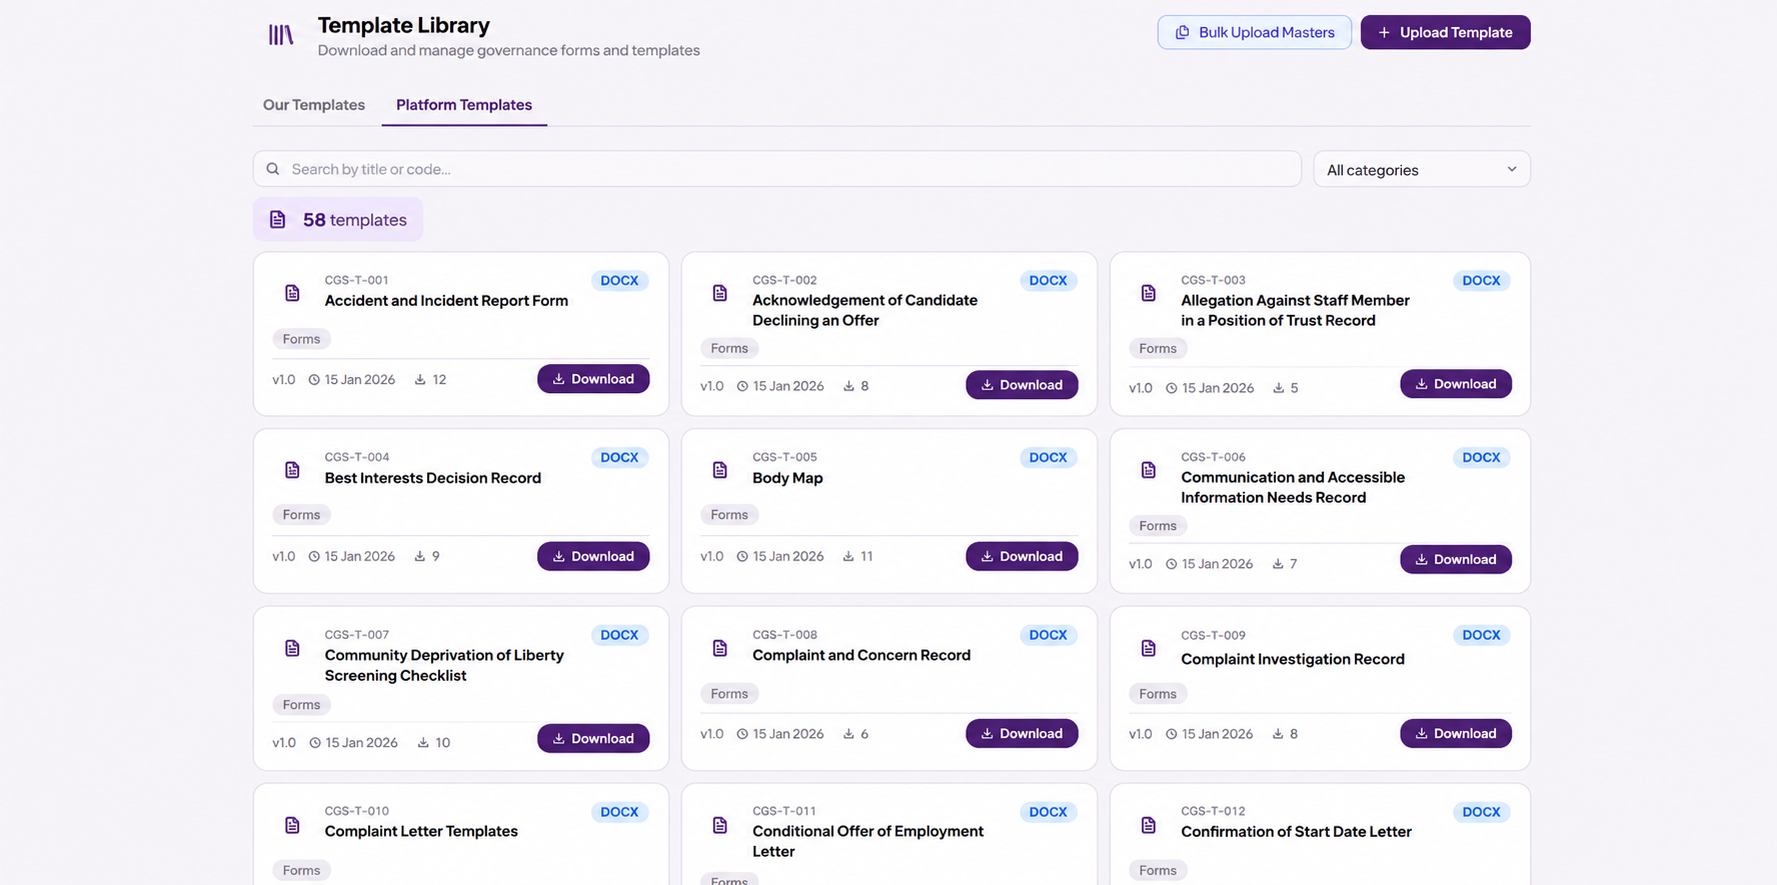The height and width of the screenshot is (885, 1777).
Task: Click the Bulk Upload Masters button
Action: pos(1254,32)
